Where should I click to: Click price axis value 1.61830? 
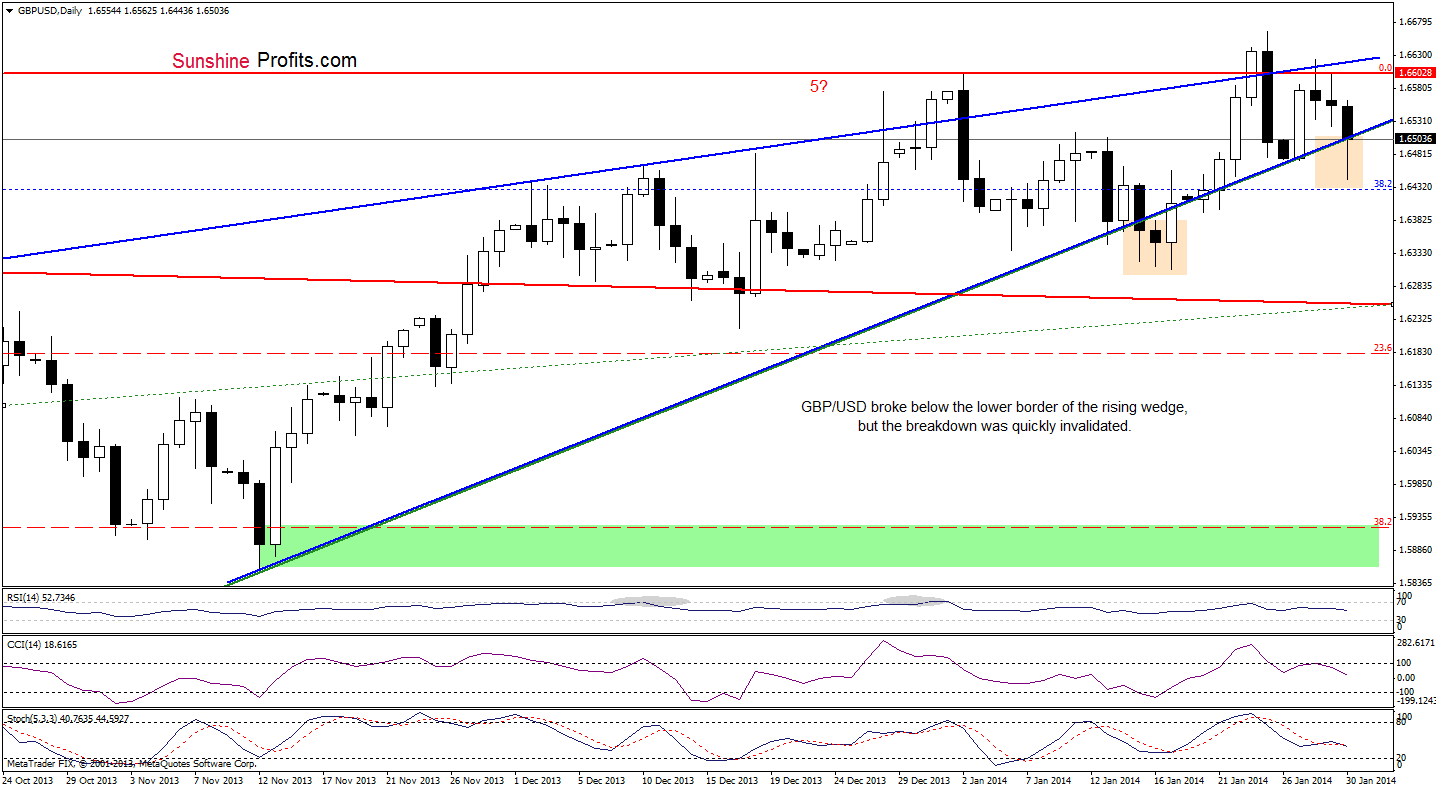(1415, 351)
